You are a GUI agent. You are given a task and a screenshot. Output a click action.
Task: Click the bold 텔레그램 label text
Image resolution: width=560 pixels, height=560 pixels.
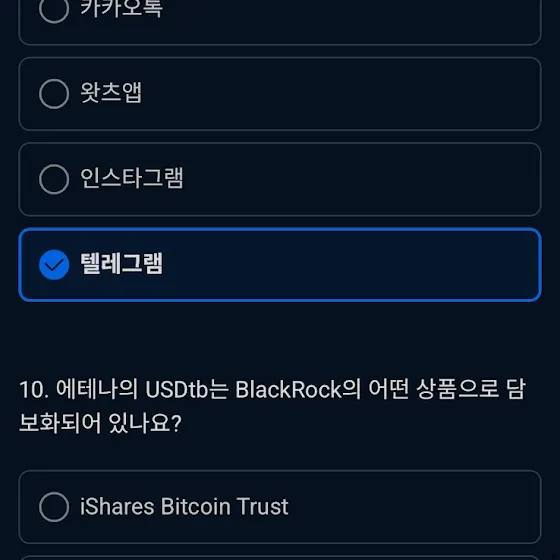121,264
